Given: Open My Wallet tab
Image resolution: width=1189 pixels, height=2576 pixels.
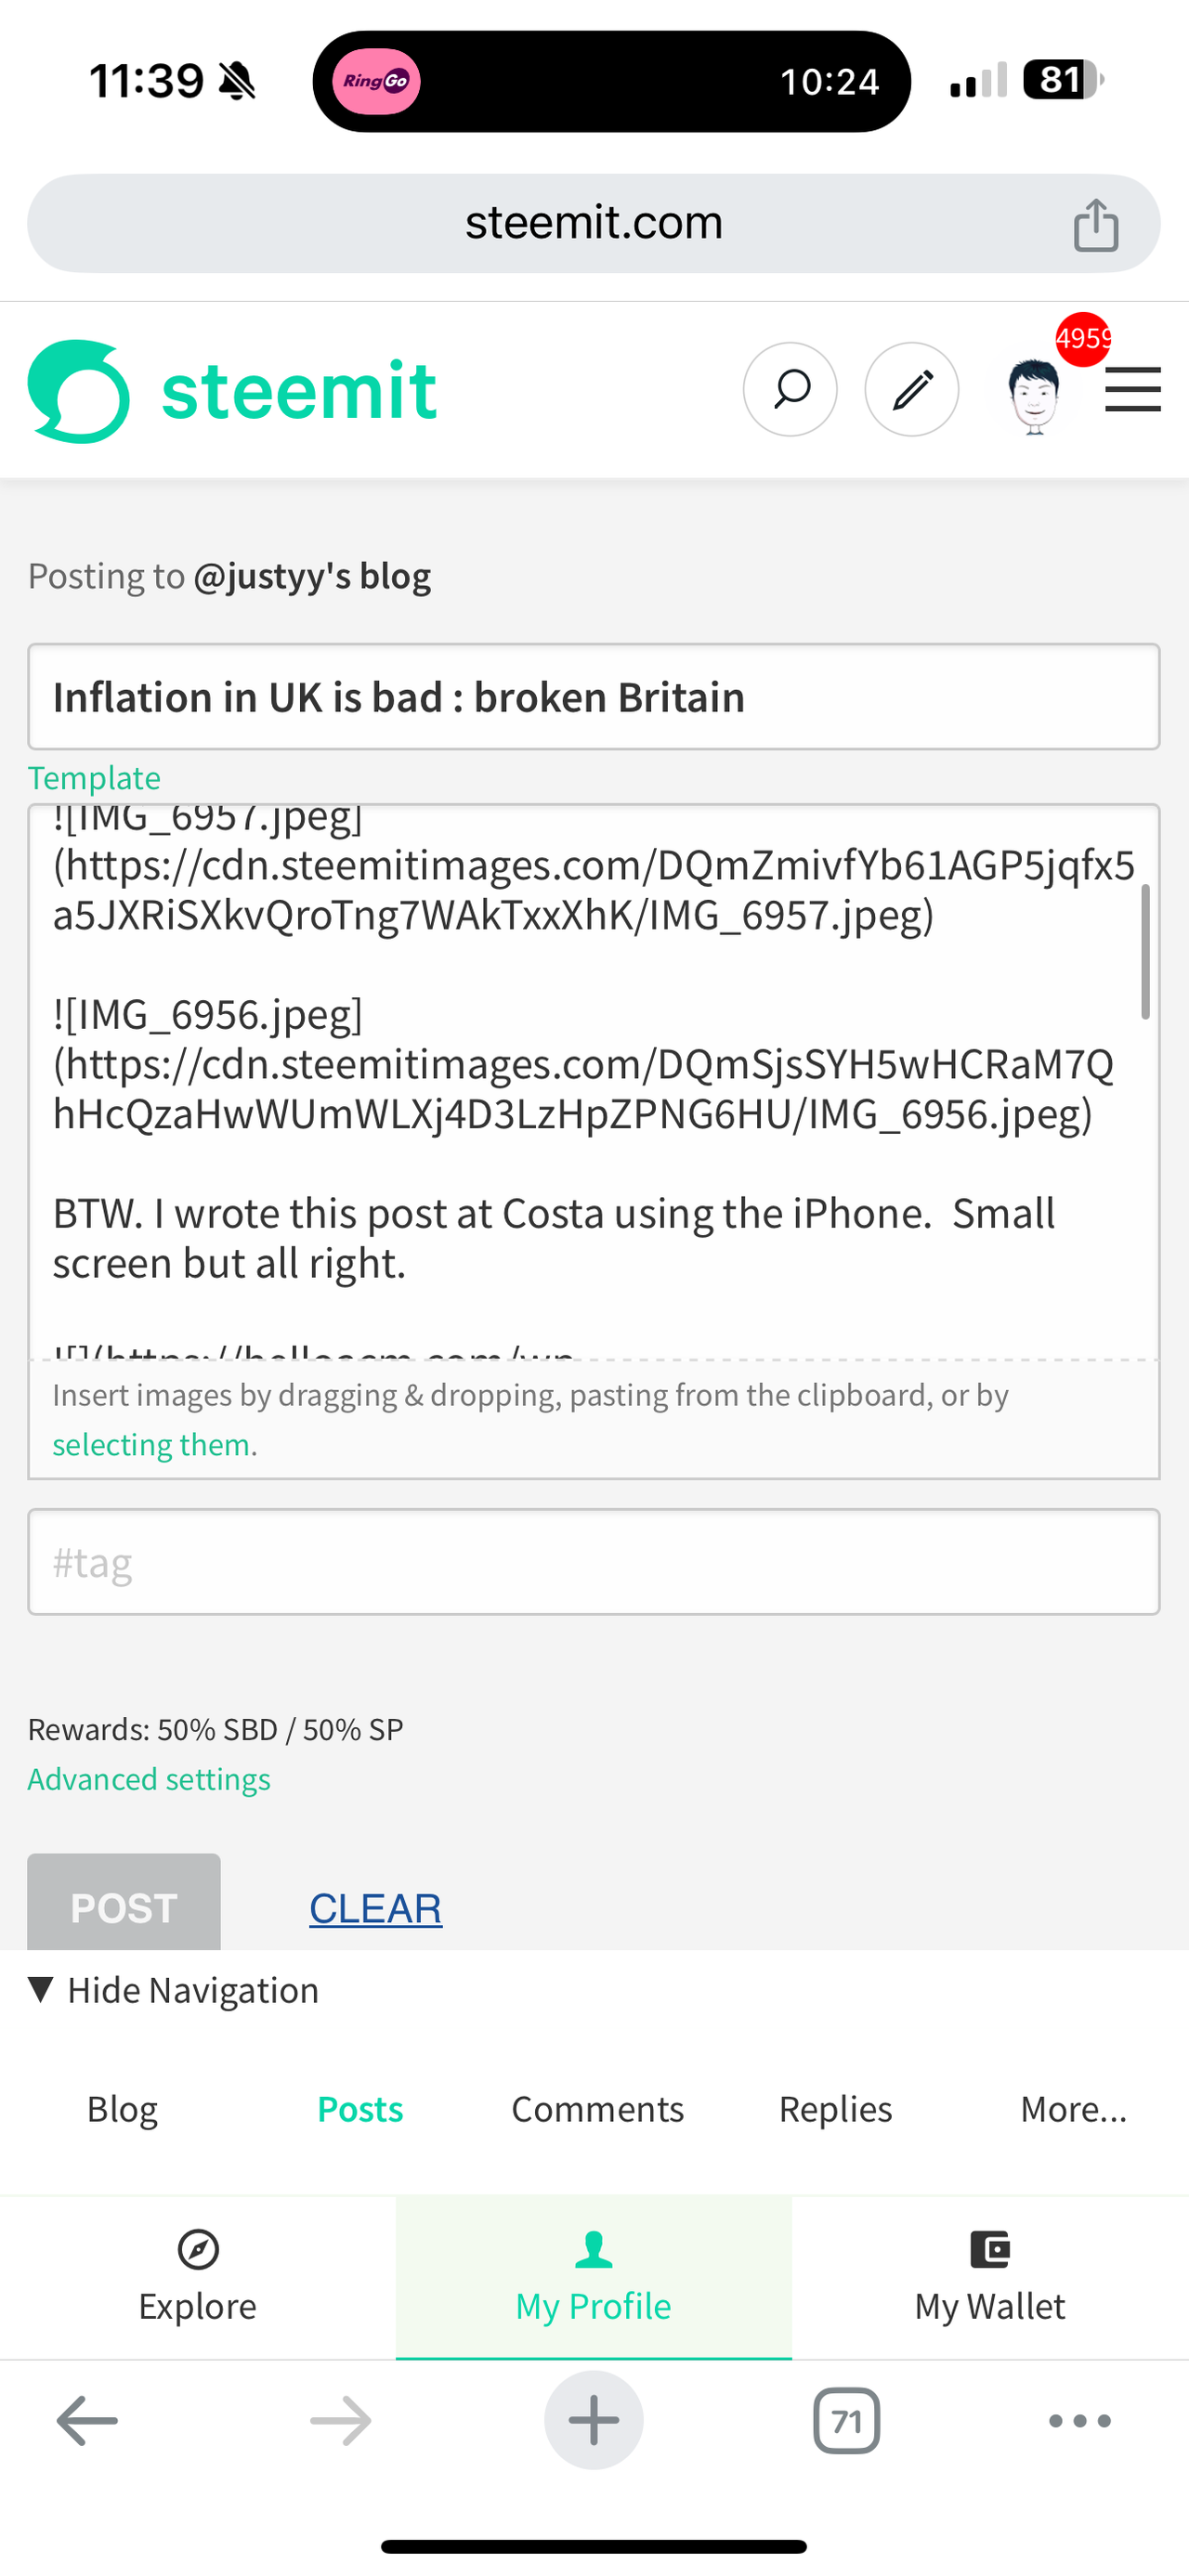Looking at the screenshot, I should (x=990, y=2277).
